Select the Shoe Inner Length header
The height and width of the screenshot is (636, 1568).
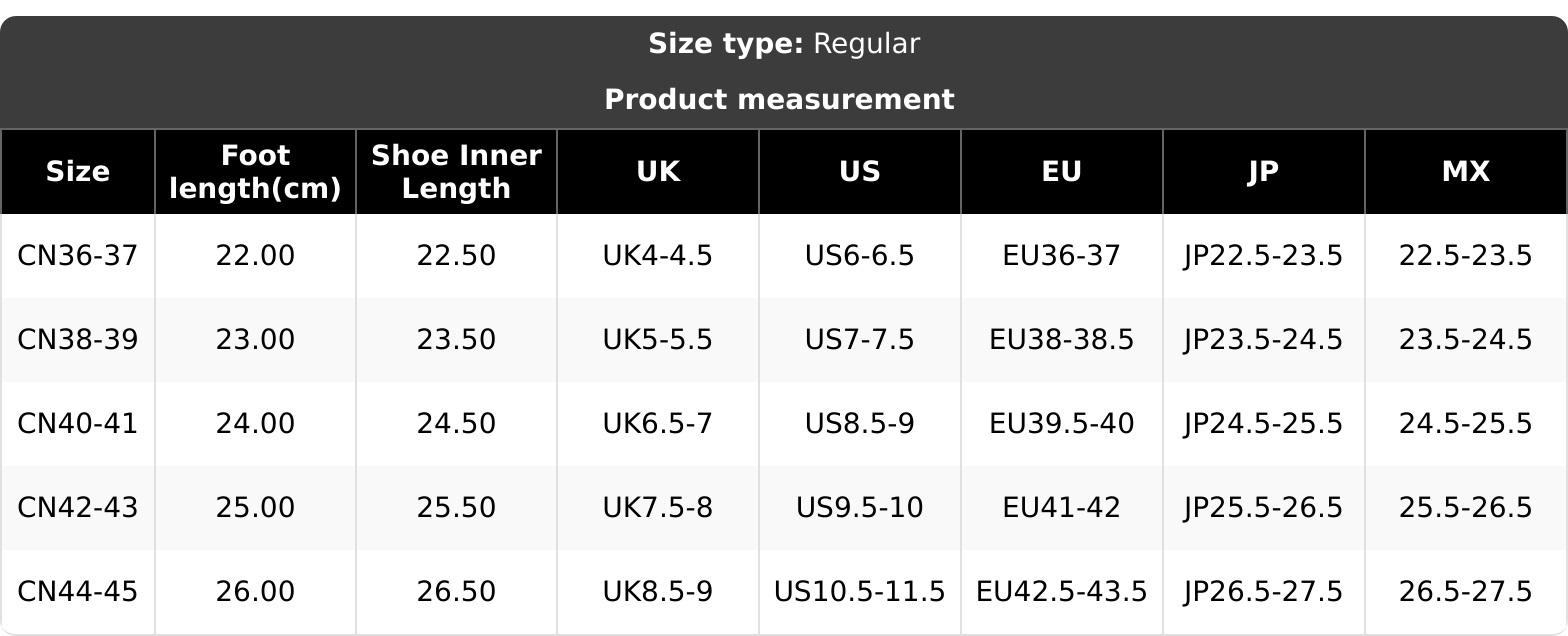click(x=456, y=172)
